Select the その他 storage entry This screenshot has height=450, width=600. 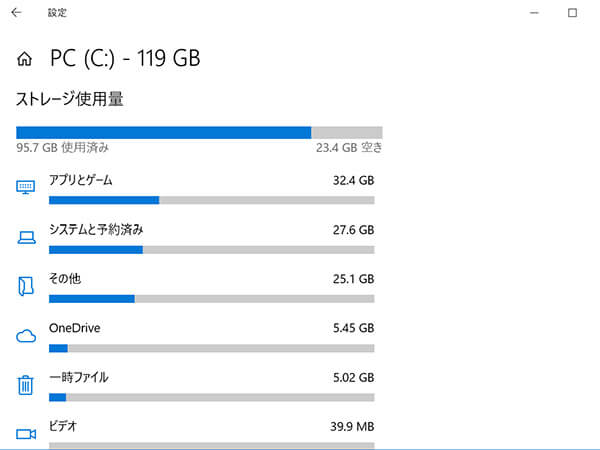[x=65, y=279]
